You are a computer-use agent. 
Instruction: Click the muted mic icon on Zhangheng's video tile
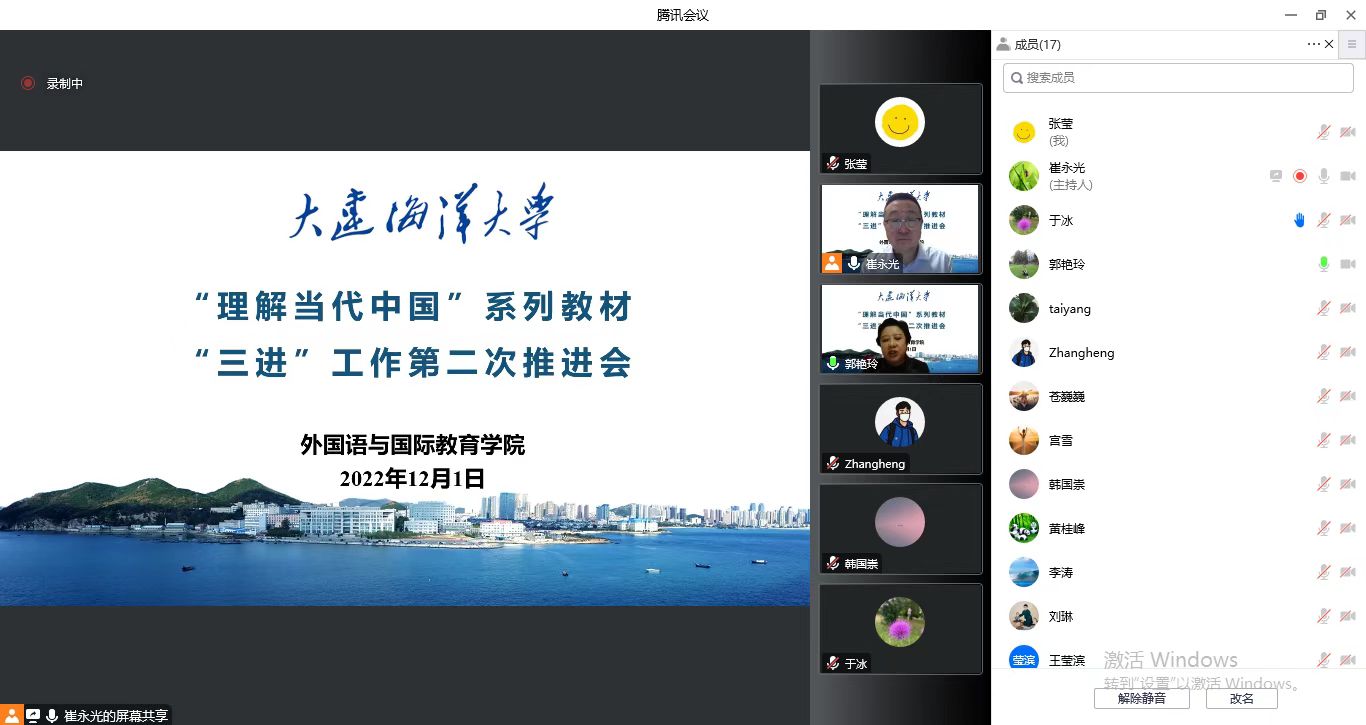pyautogui.click(x=832, y=463)
